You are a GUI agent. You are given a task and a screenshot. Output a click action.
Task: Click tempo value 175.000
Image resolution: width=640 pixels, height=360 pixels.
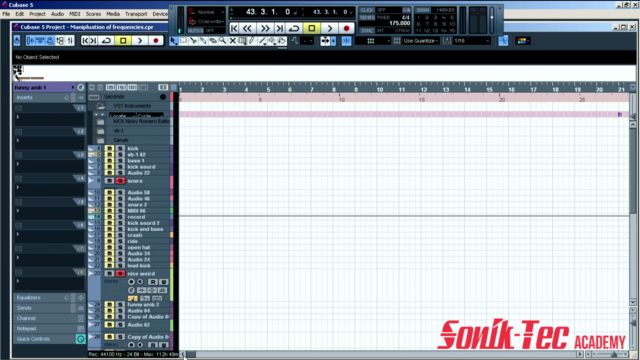point(400,23)
